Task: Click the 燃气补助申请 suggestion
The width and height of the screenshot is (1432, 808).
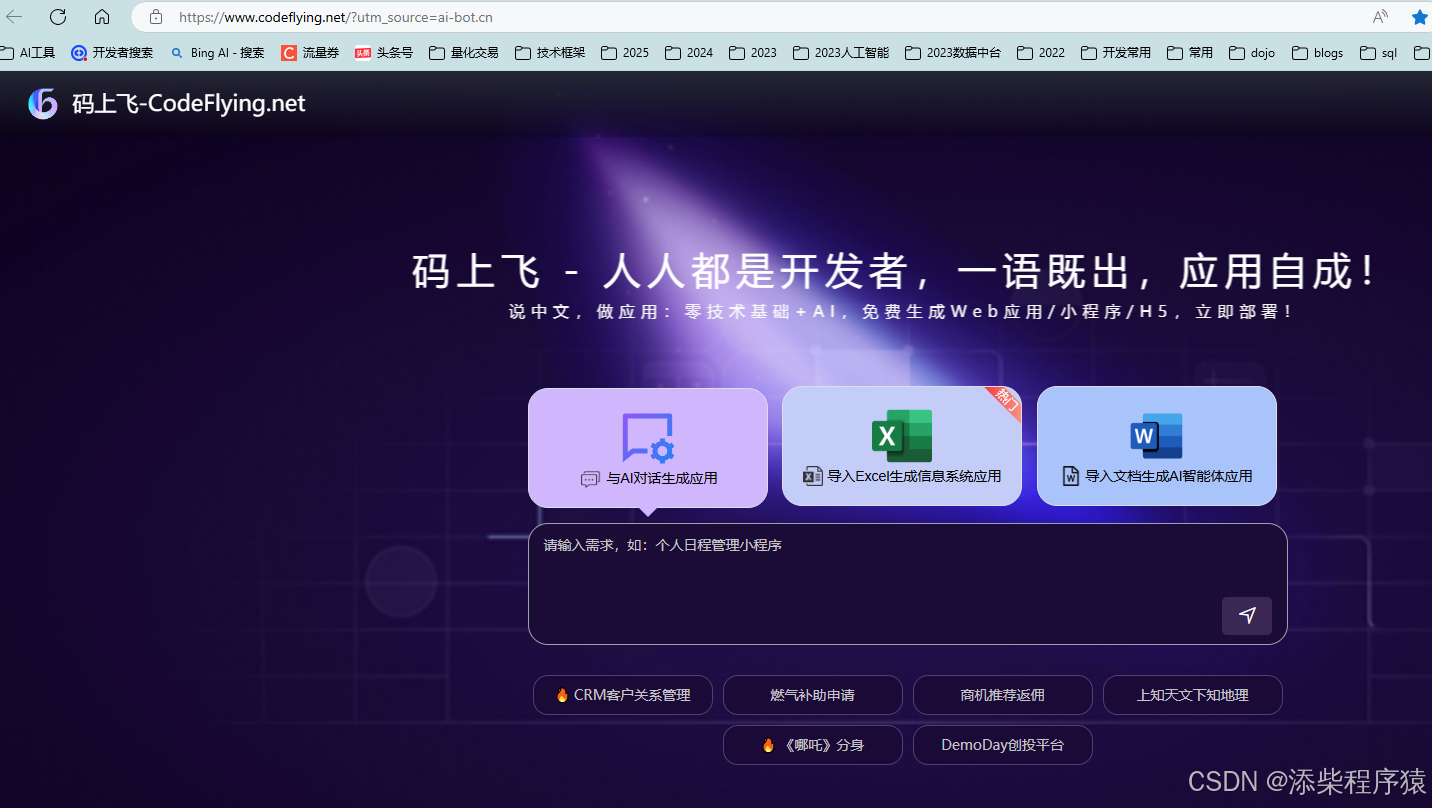Action: coord(813,695)
